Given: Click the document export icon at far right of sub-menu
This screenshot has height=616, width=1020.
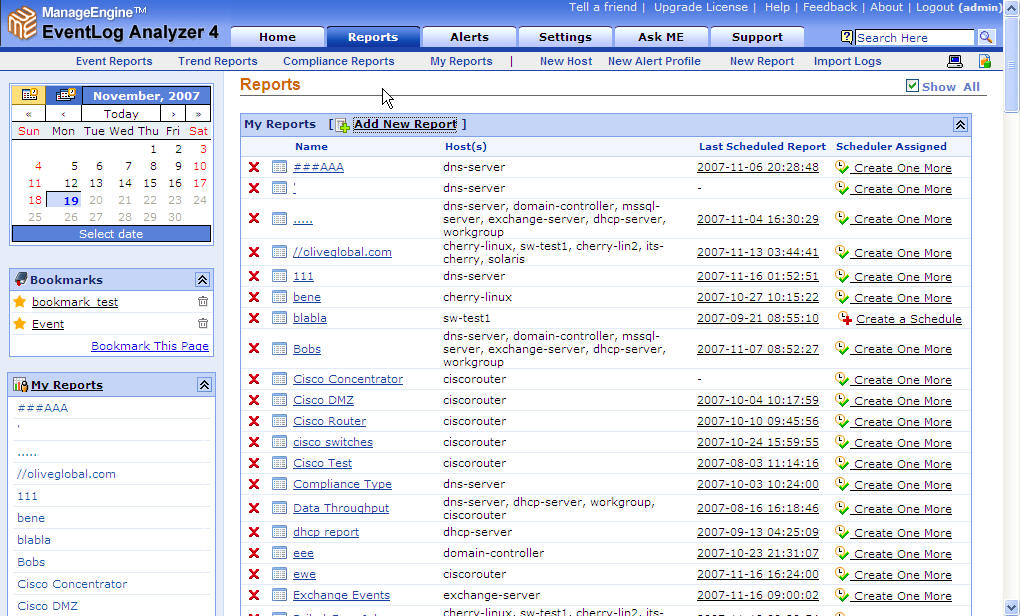Looking at the screenshot, I should (x=985, y=61).
